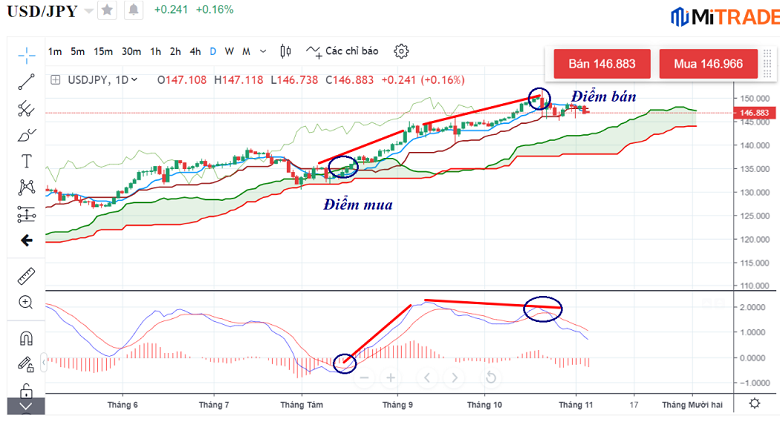Click the Mua 146.966 buy button

click(x=708, y=63)
